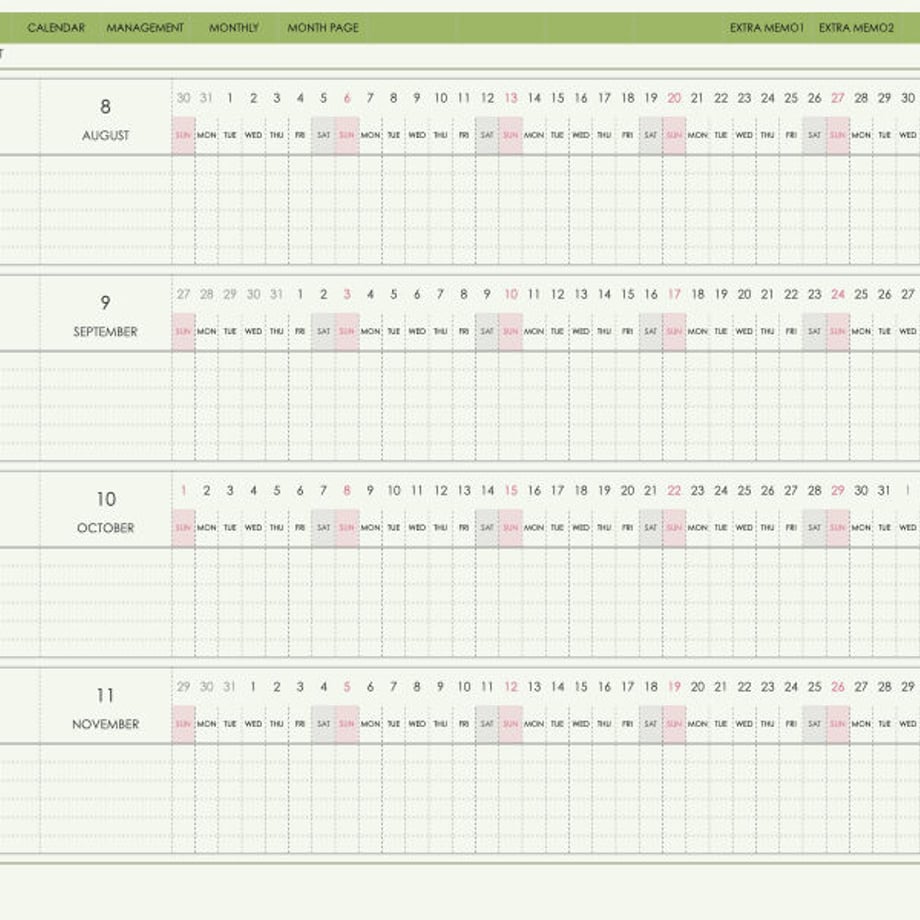Image resolution: width=920 pixels, height=920 pixels.
Task: Click the first pink SUN cell in August
Action: 184,136
